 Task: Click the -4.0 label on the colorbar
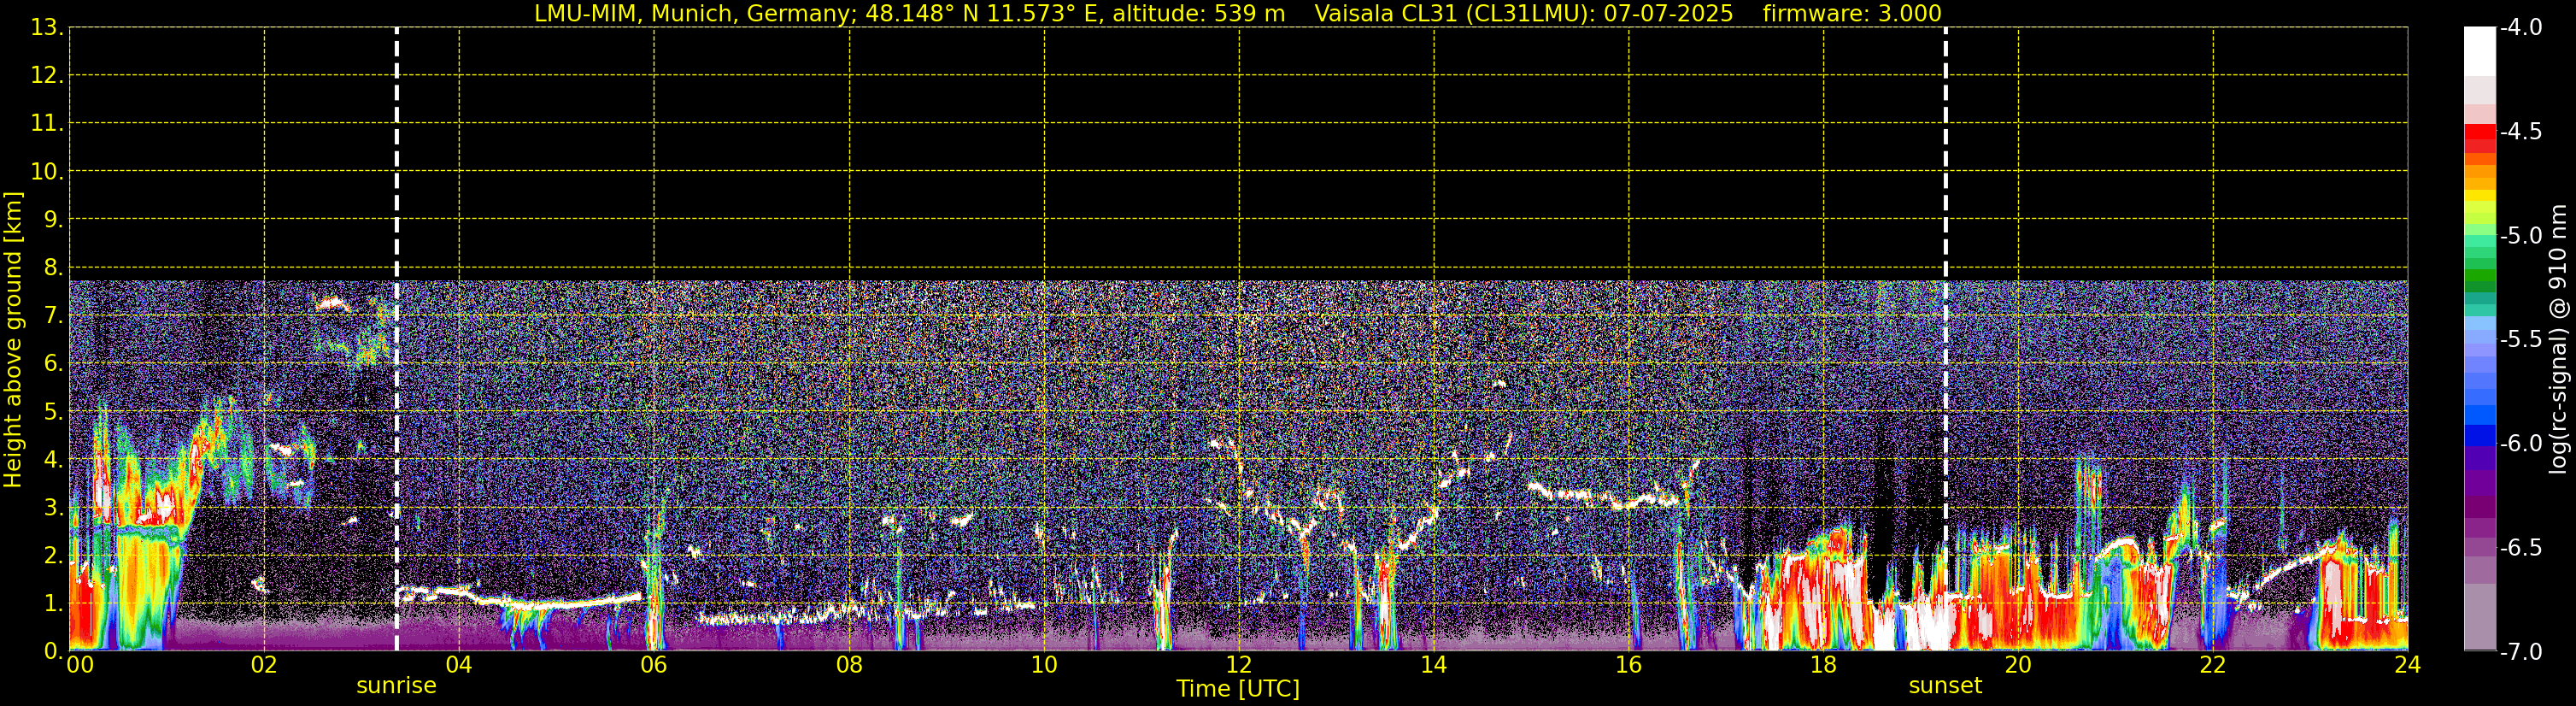(x=2520, y=28)
